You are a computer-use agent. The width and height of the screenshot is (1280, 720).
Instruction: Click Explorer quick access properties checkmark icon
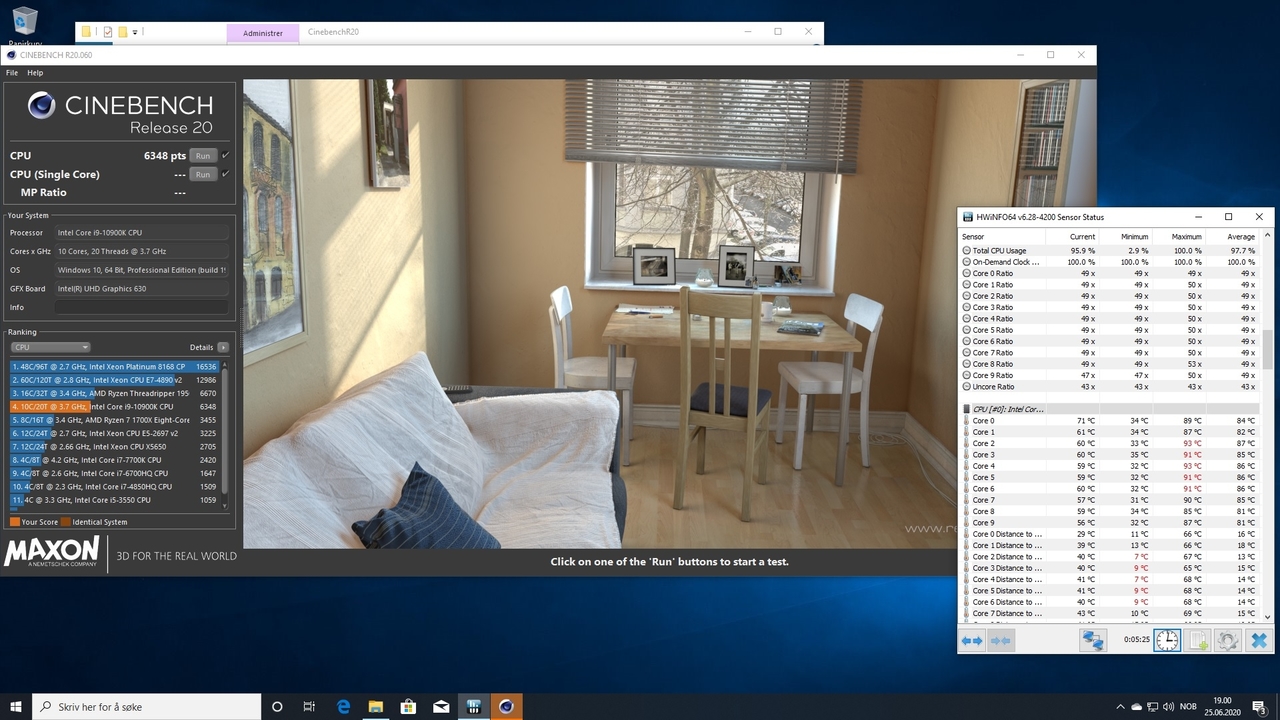pos(107,32)
